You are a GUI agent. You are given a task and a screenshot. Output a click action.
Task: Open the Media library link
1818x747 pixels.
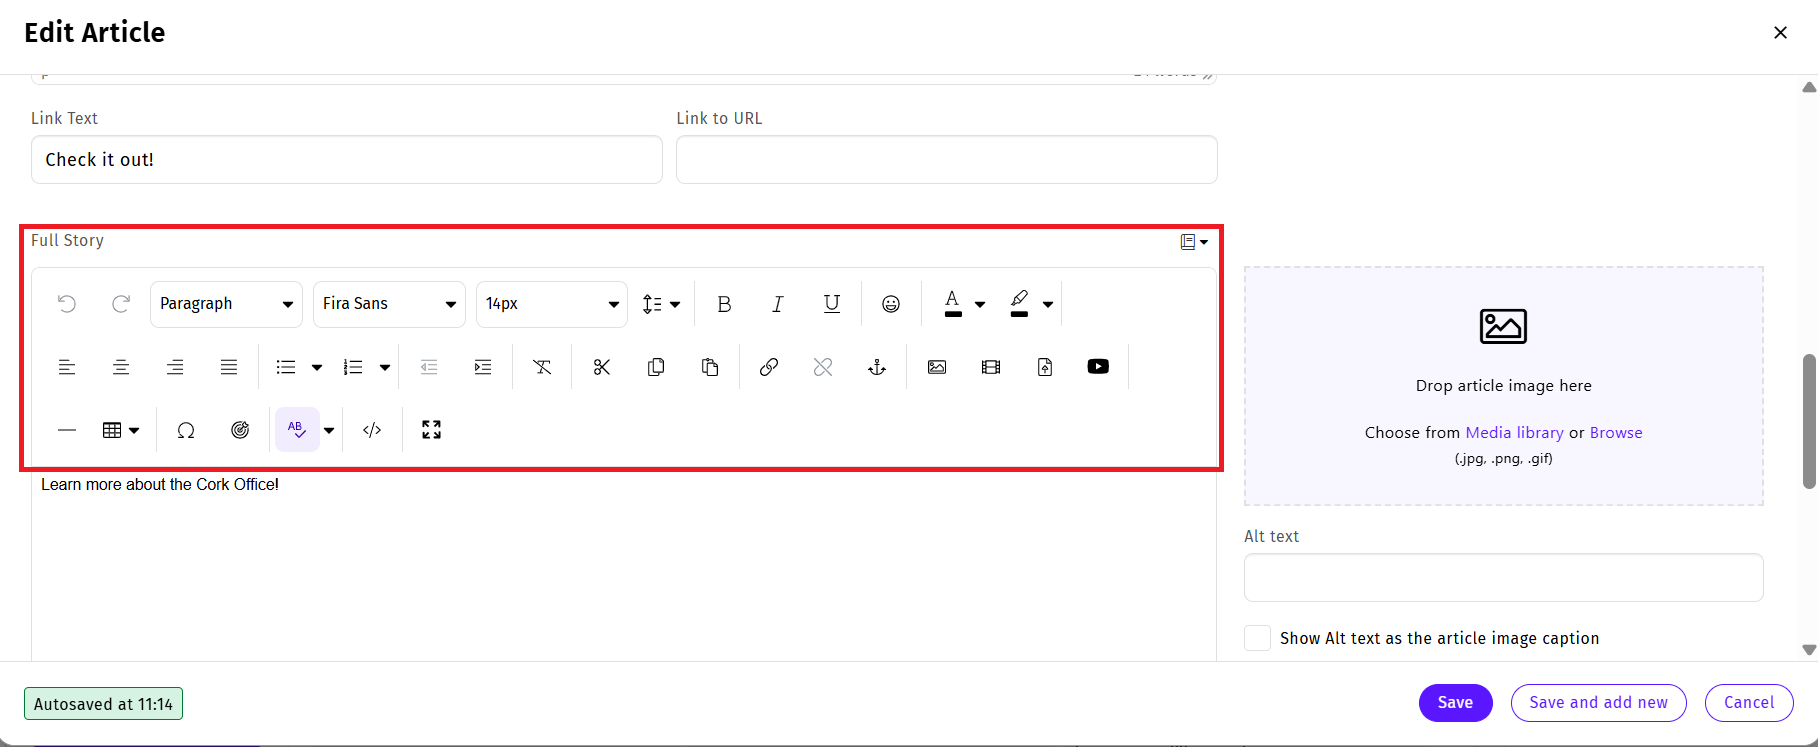[x=1513, y=432]
